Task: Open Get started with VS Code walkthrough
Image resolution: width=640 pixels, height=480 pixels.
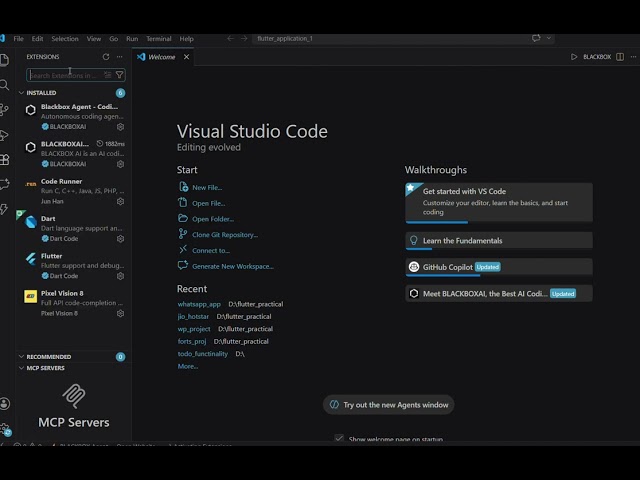Action: [499, 203]
